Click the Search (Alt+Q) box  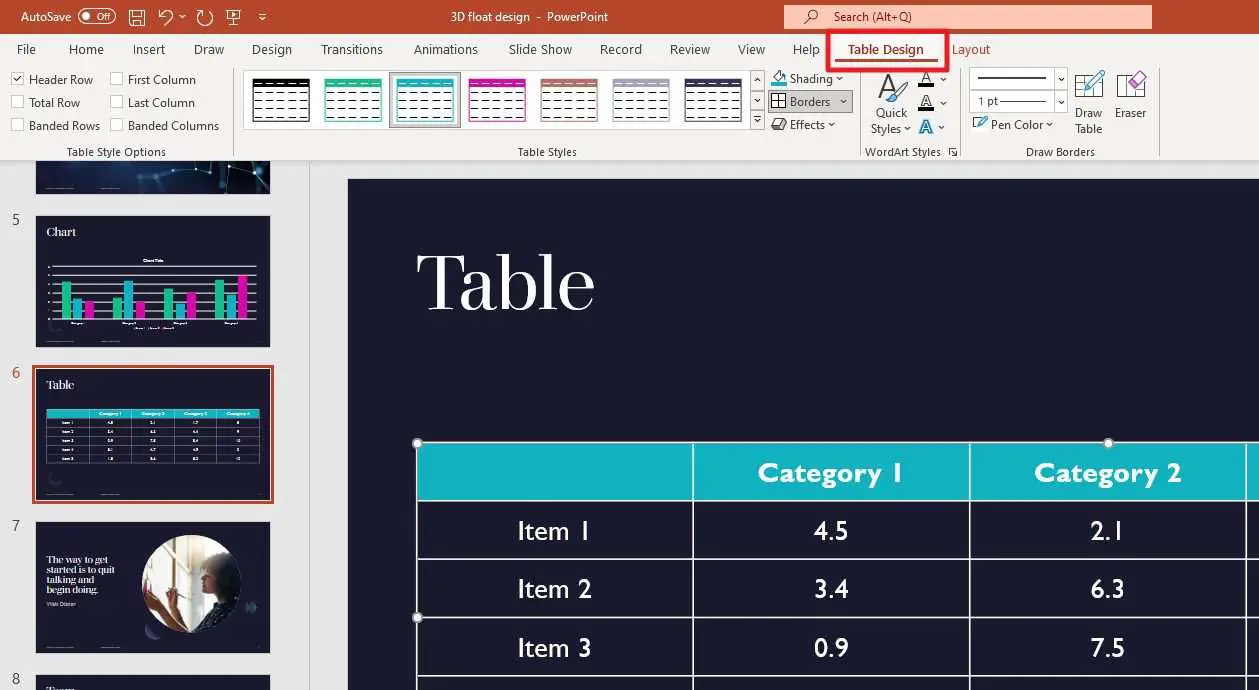pos(968,17)
